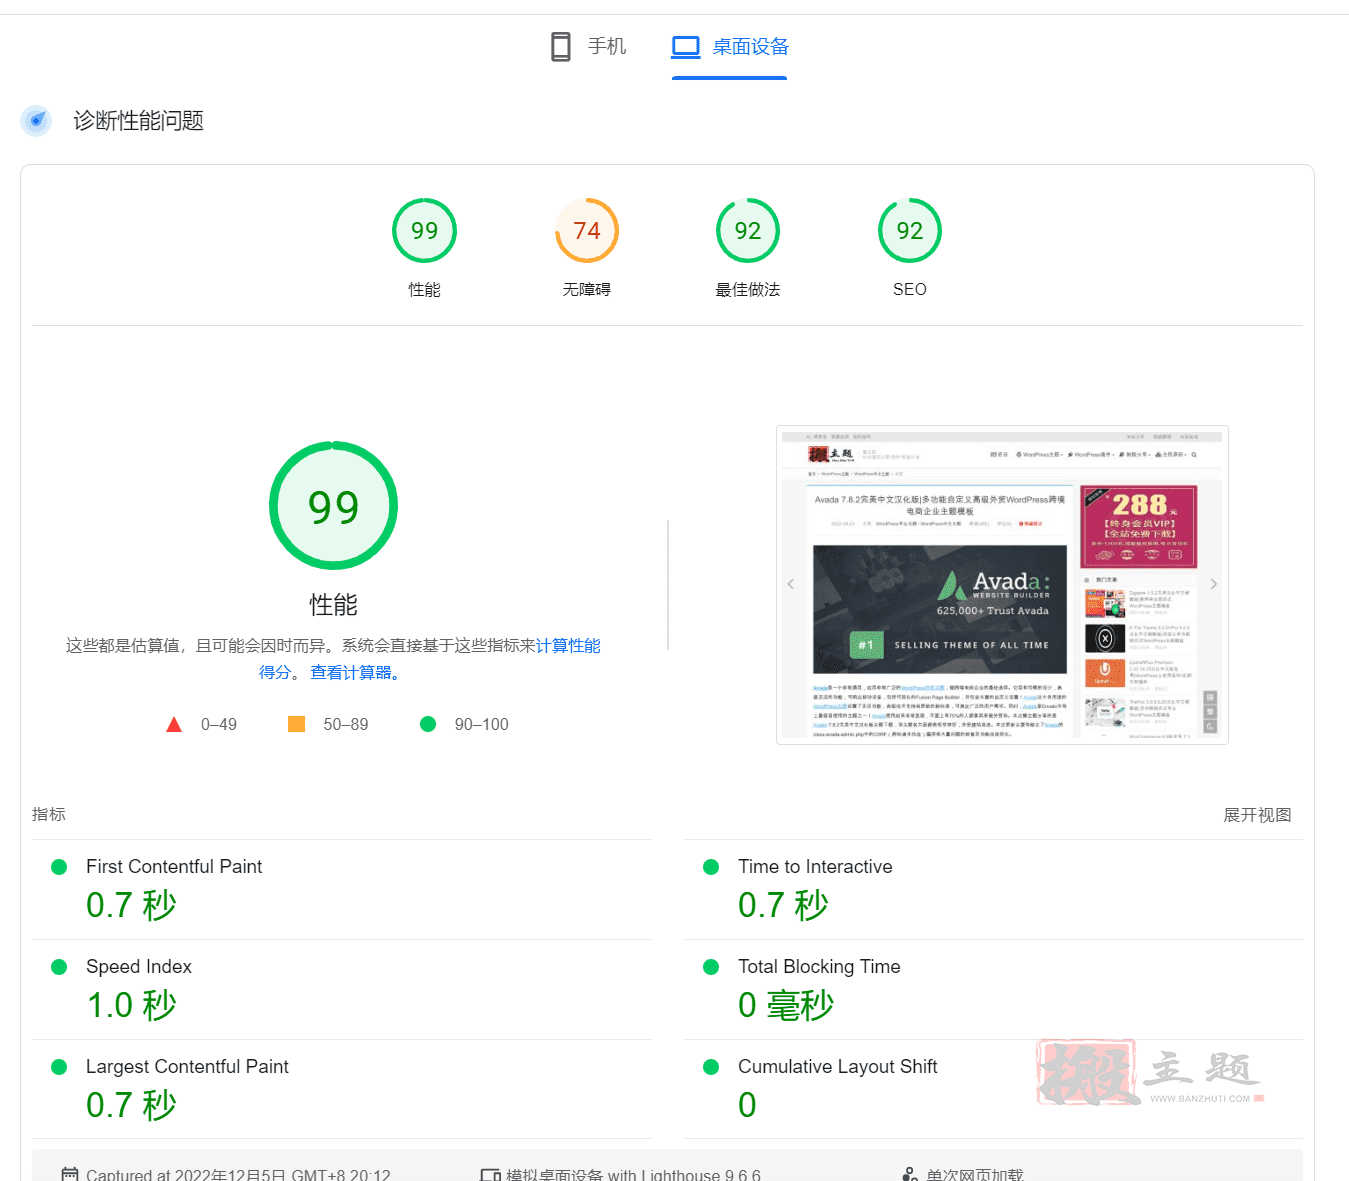Click the 0 毫秒 Total Blocking Time value
This screenshot has width=1349, height=1181.
786,1005
